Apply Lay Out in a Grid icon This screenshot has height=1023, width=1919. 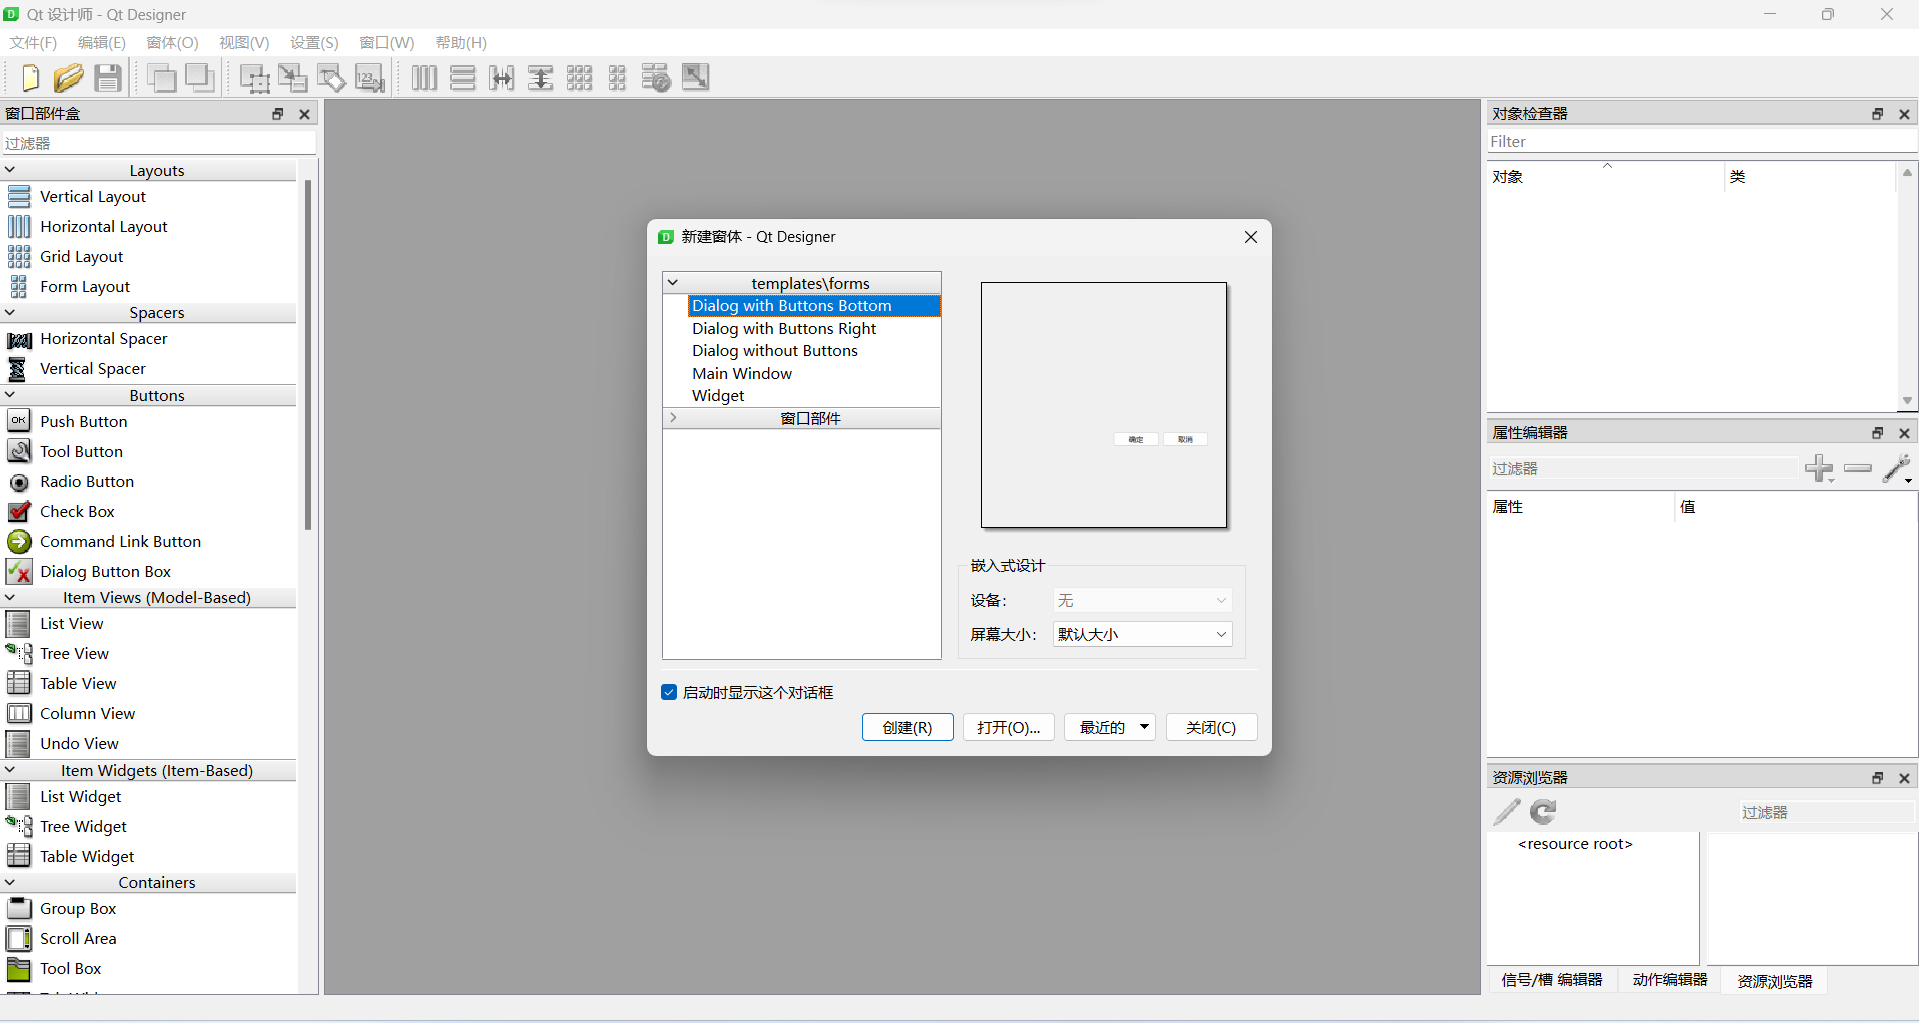click(579, 78)
